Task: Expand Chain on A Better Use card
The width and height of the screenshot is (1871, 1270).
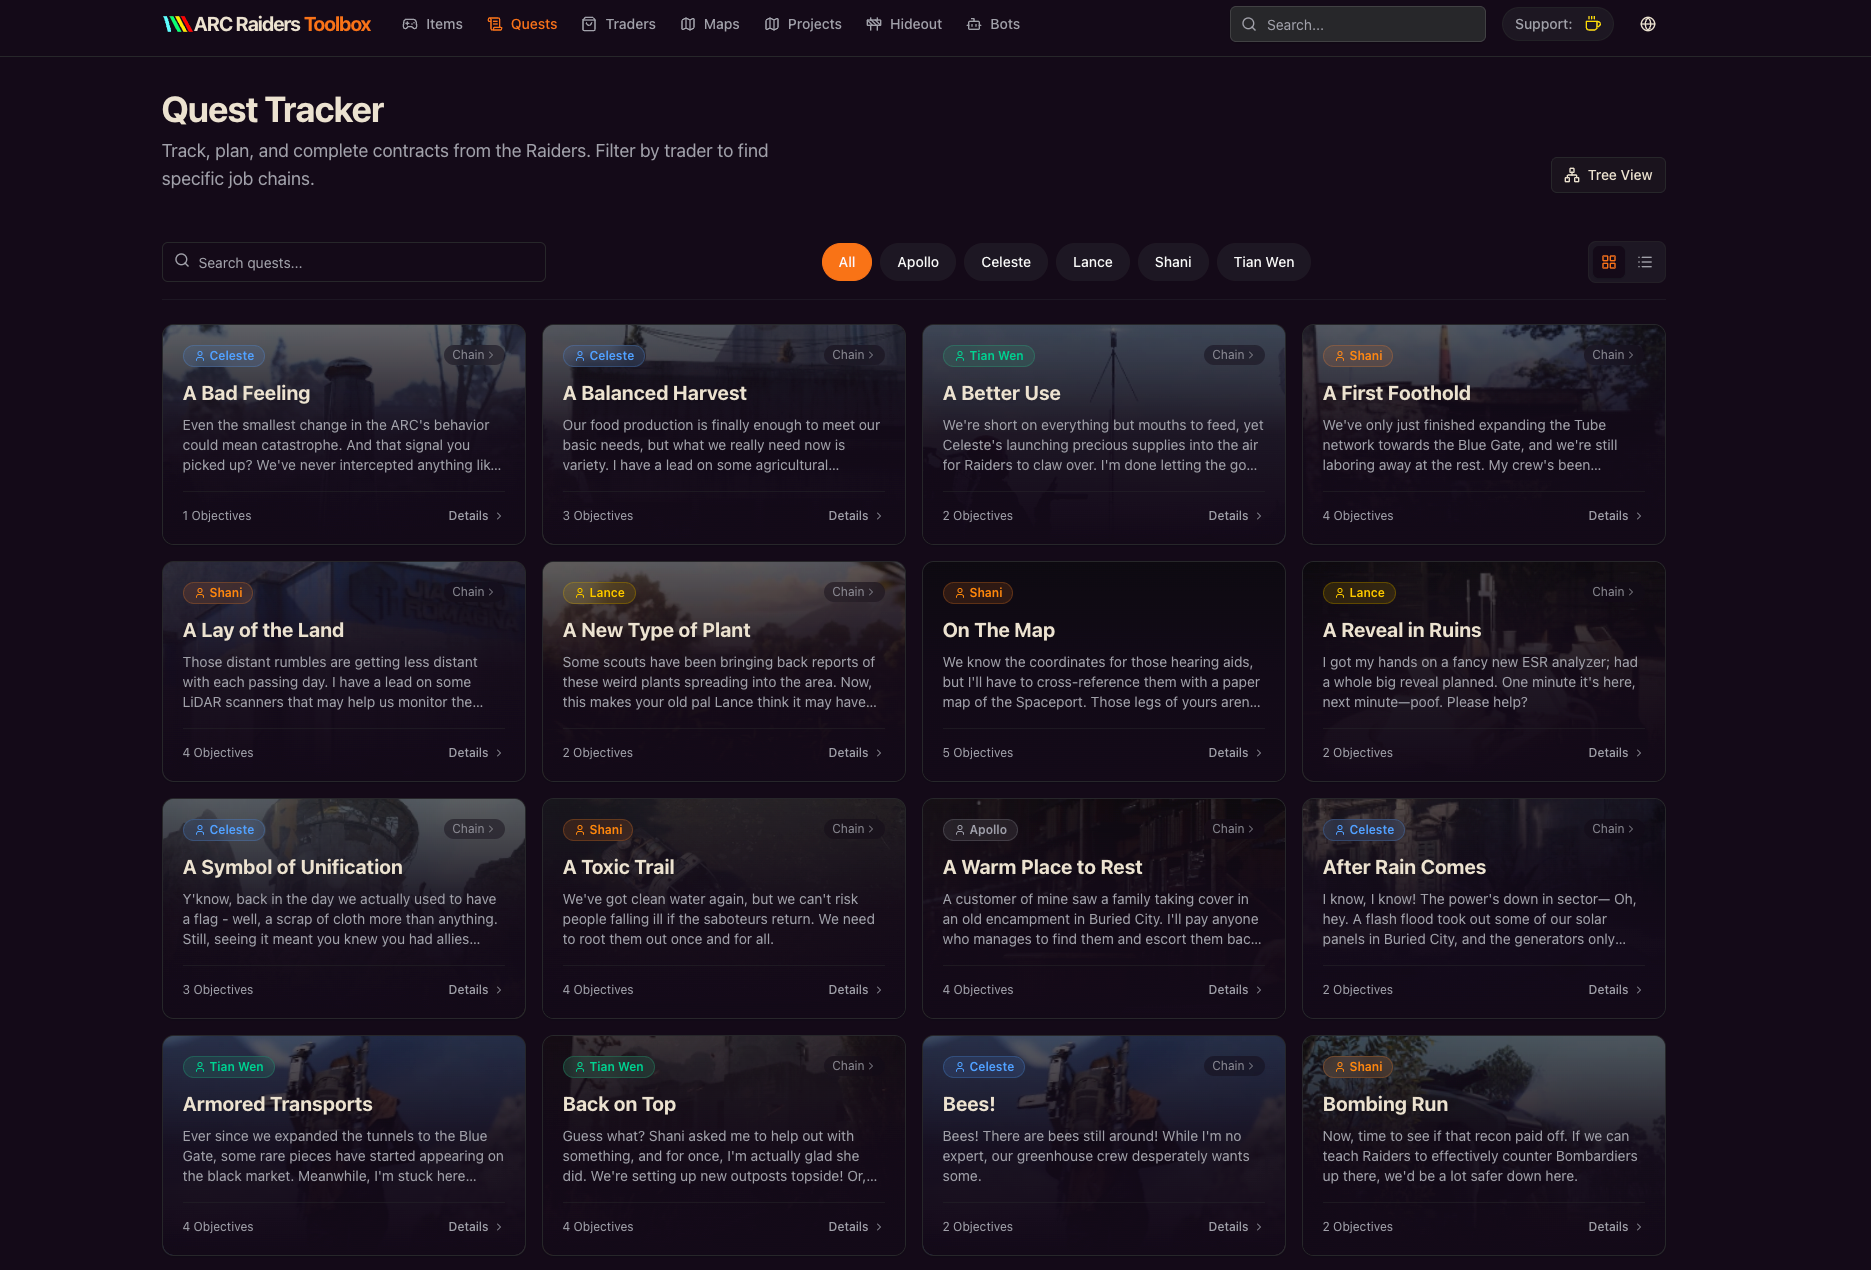Action: [x=1233, y=355]
